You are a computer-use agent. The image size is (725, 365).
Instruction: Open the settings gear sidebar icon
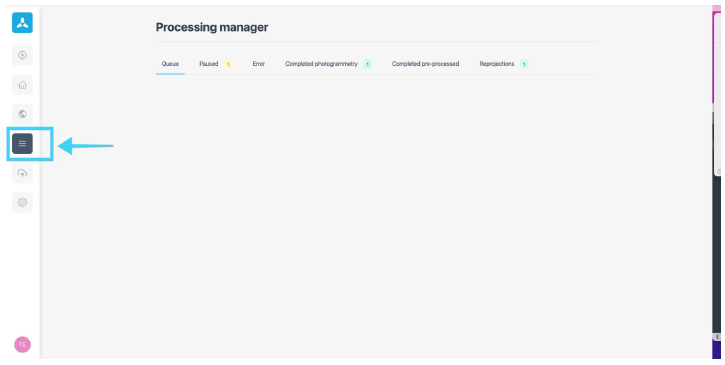[x=22, y=202]
